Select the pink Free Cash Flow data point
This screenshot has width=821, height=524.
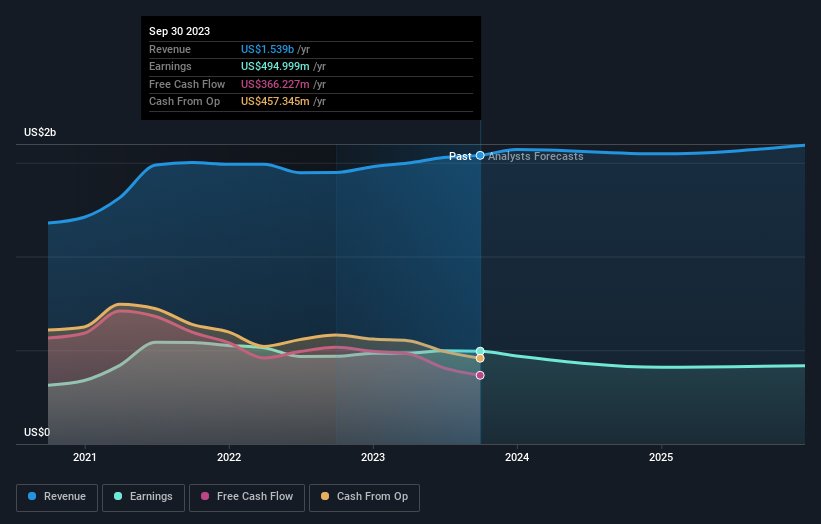pyautogui.click(x=480, y=375)
